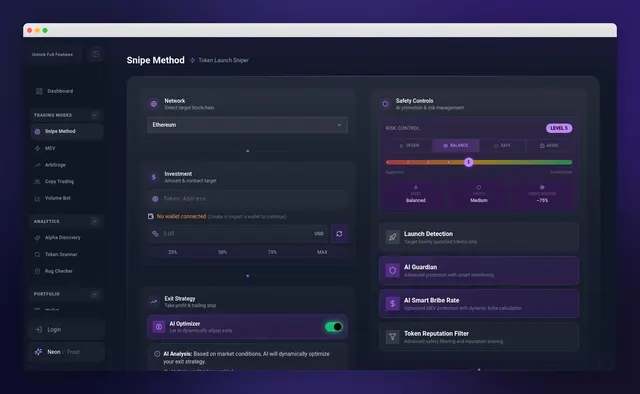Select the BALANCE risk tab
This screenshot has height=394, width=640.
click(456, 145)
